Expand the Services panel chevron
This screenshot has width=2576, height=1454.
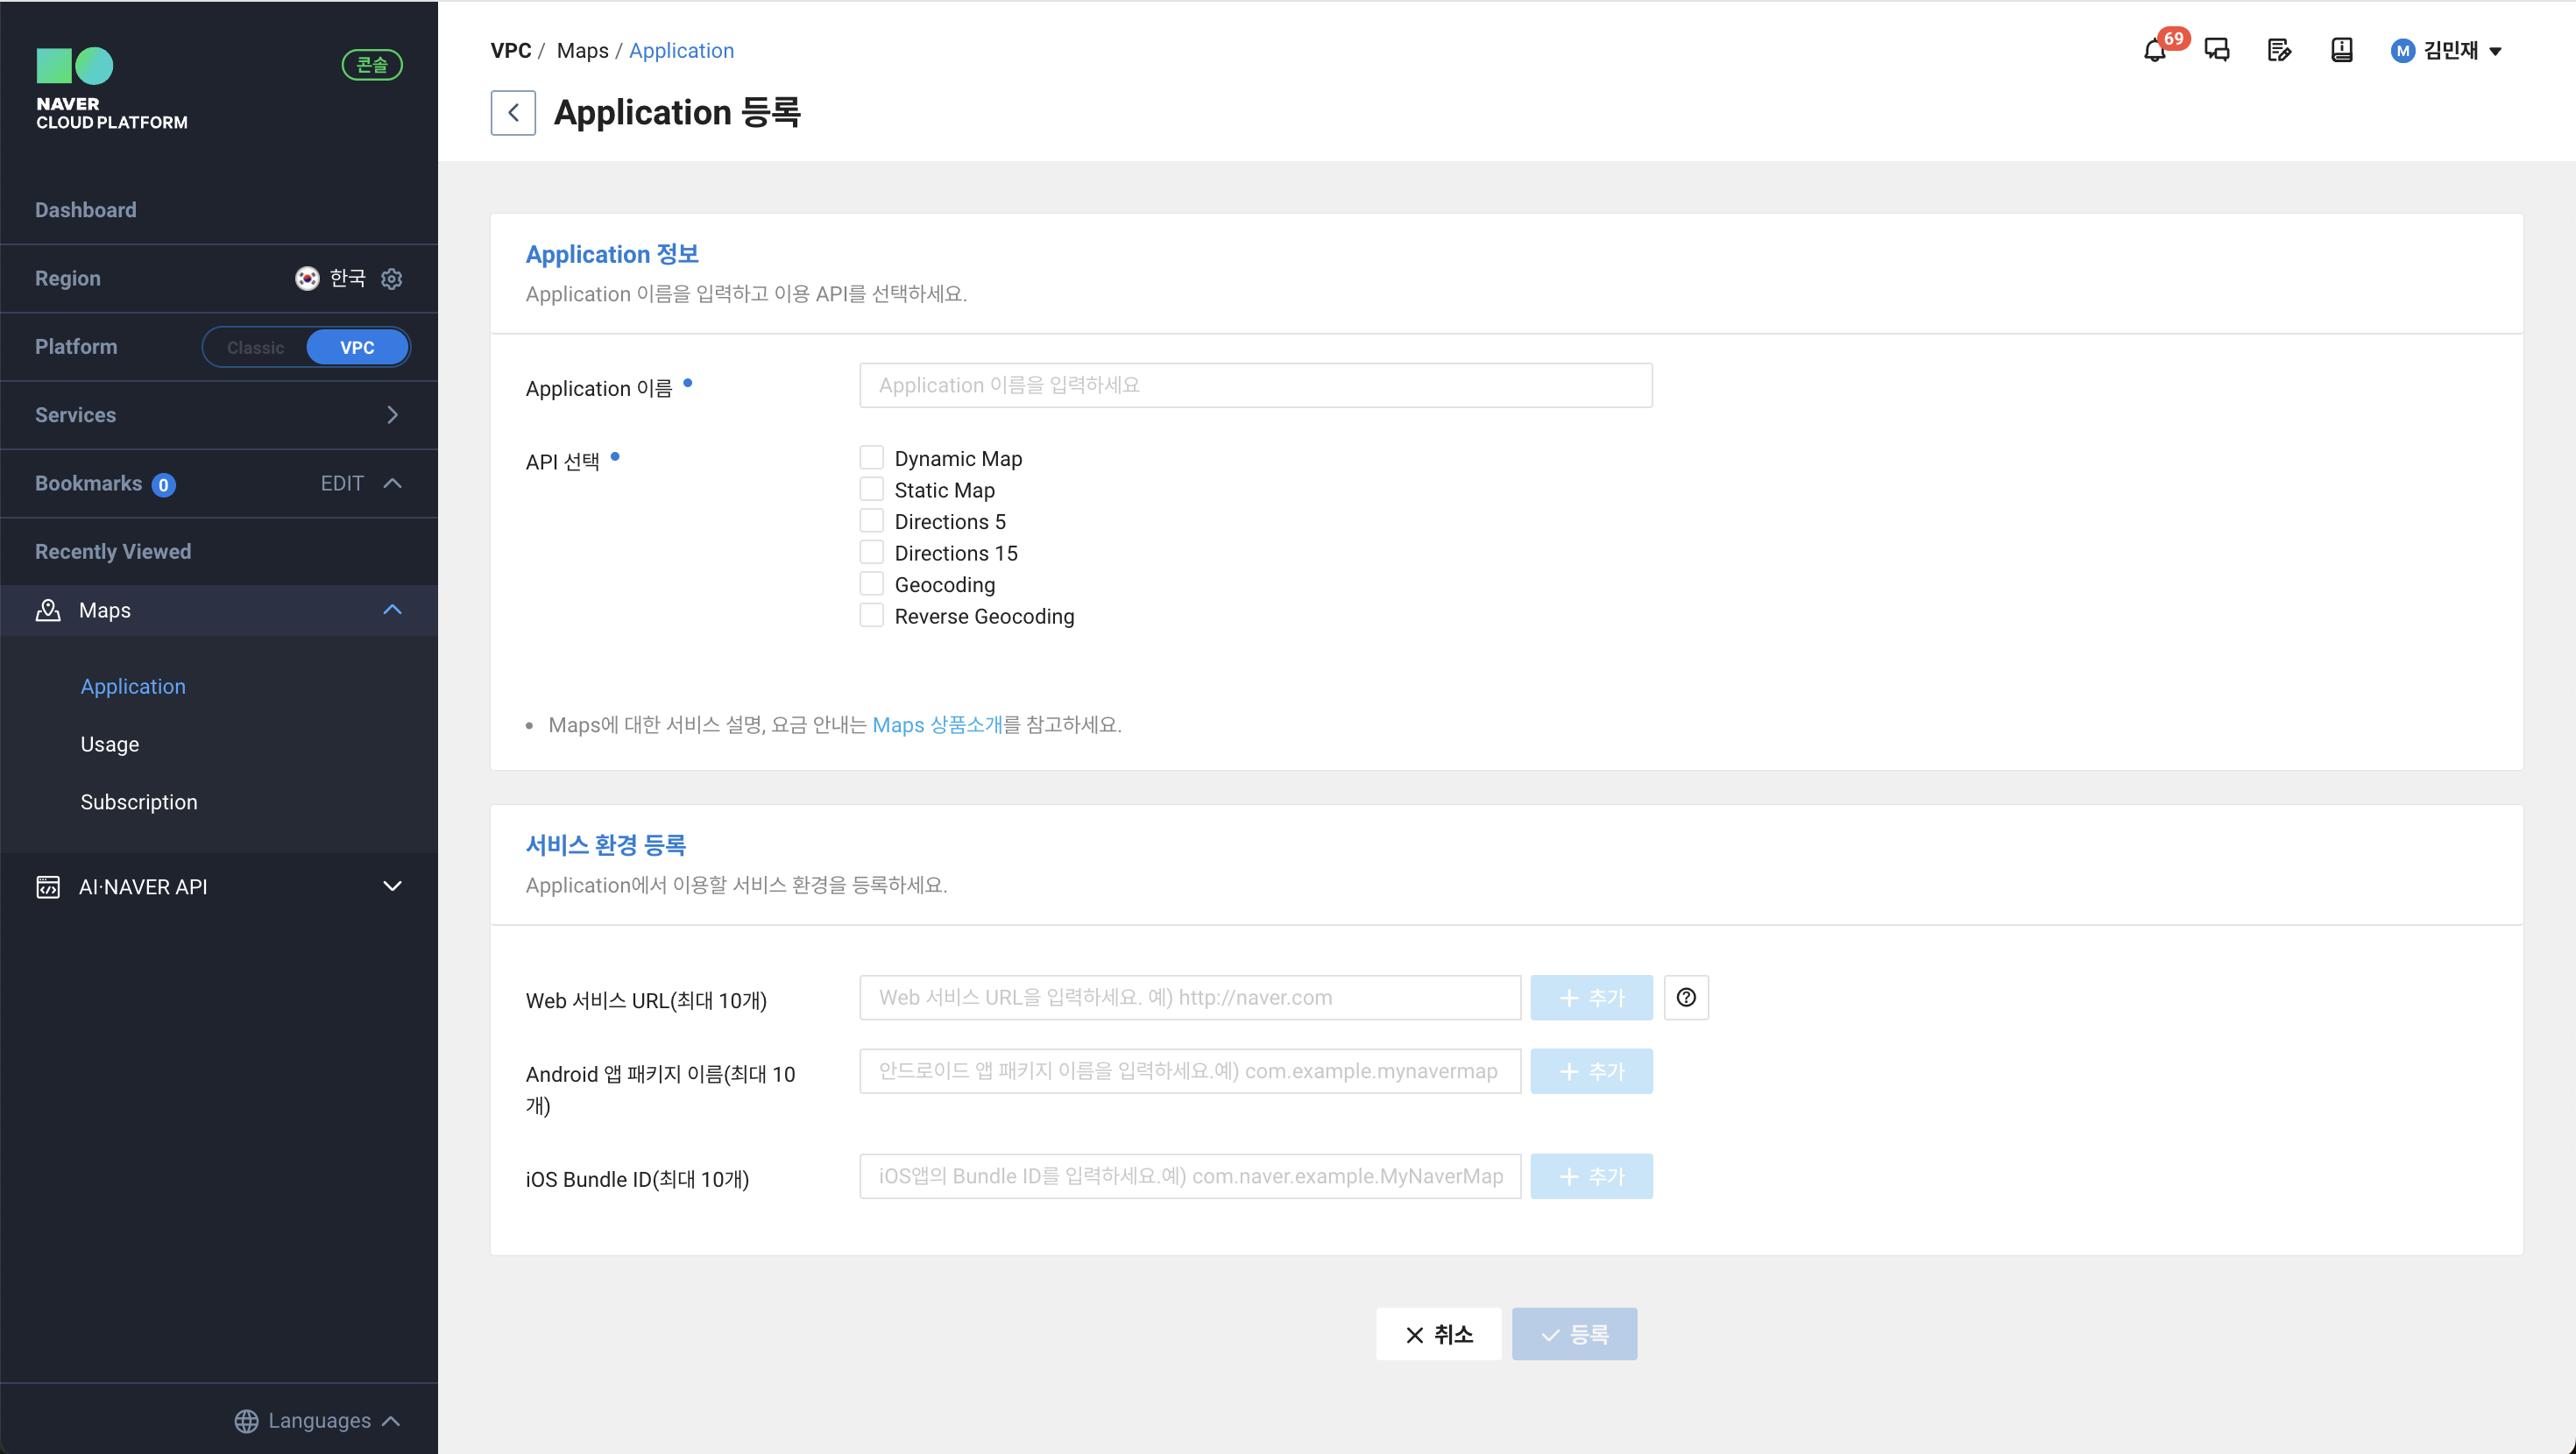point(392,415)
